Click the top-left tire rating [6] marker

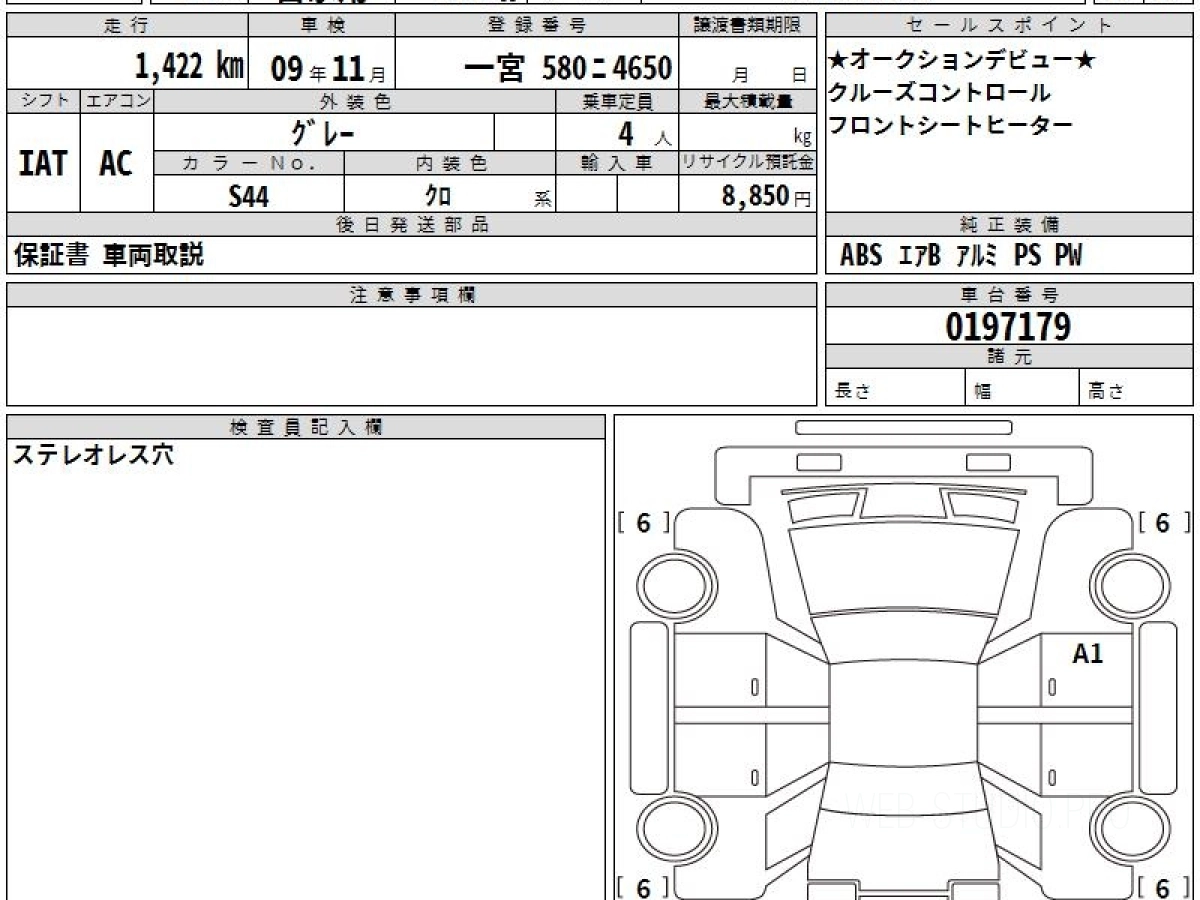pyautogui.click(x=643, y=523)
